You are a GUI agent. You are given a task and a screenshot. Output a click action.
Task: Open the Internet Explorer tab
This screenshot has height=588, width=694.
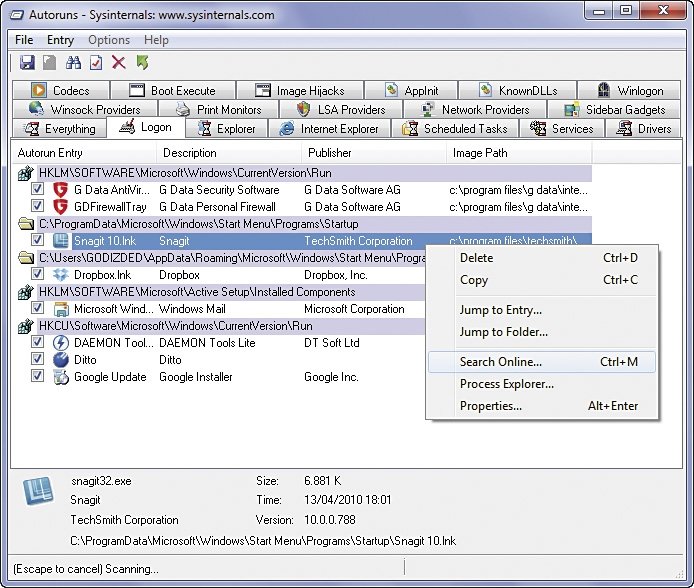coord(329,129)
